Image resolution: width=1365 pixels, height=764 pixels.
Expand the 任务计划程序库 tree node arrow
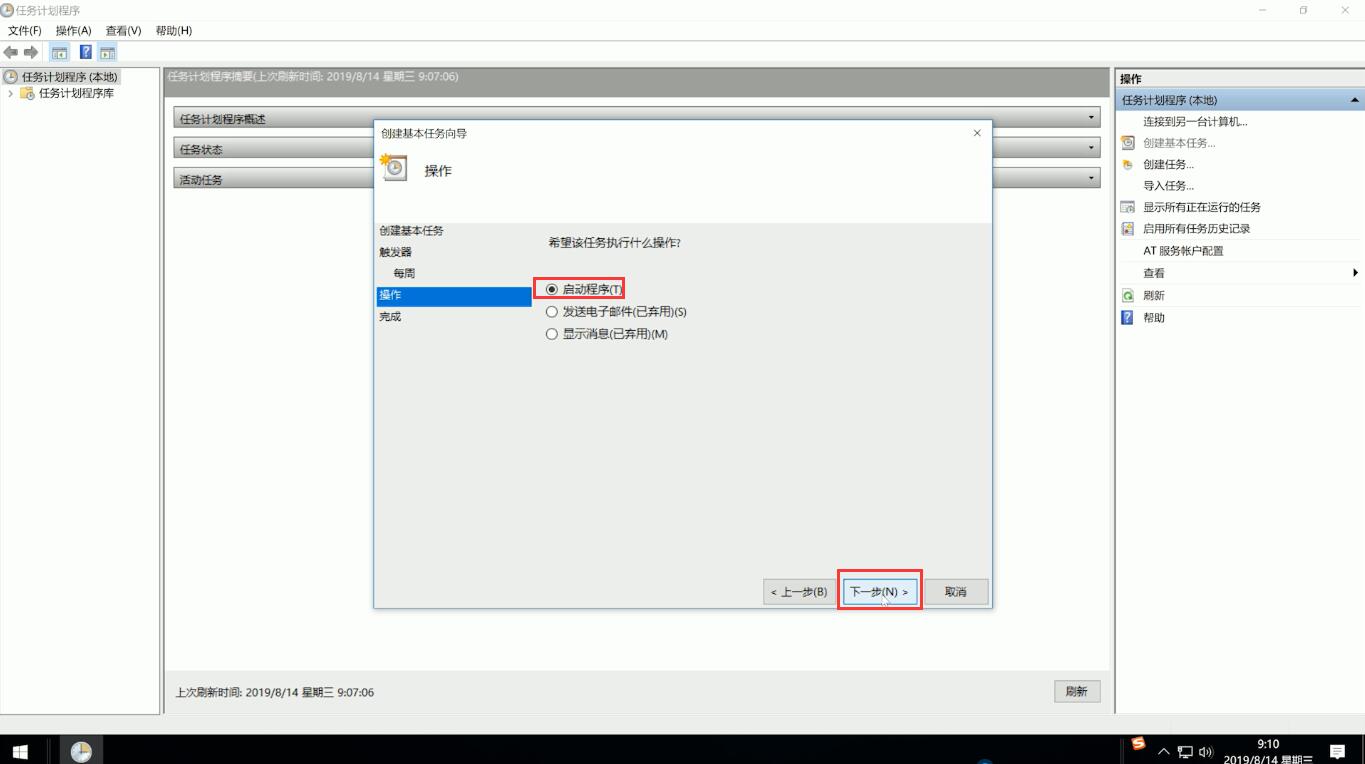coord(11,93)
